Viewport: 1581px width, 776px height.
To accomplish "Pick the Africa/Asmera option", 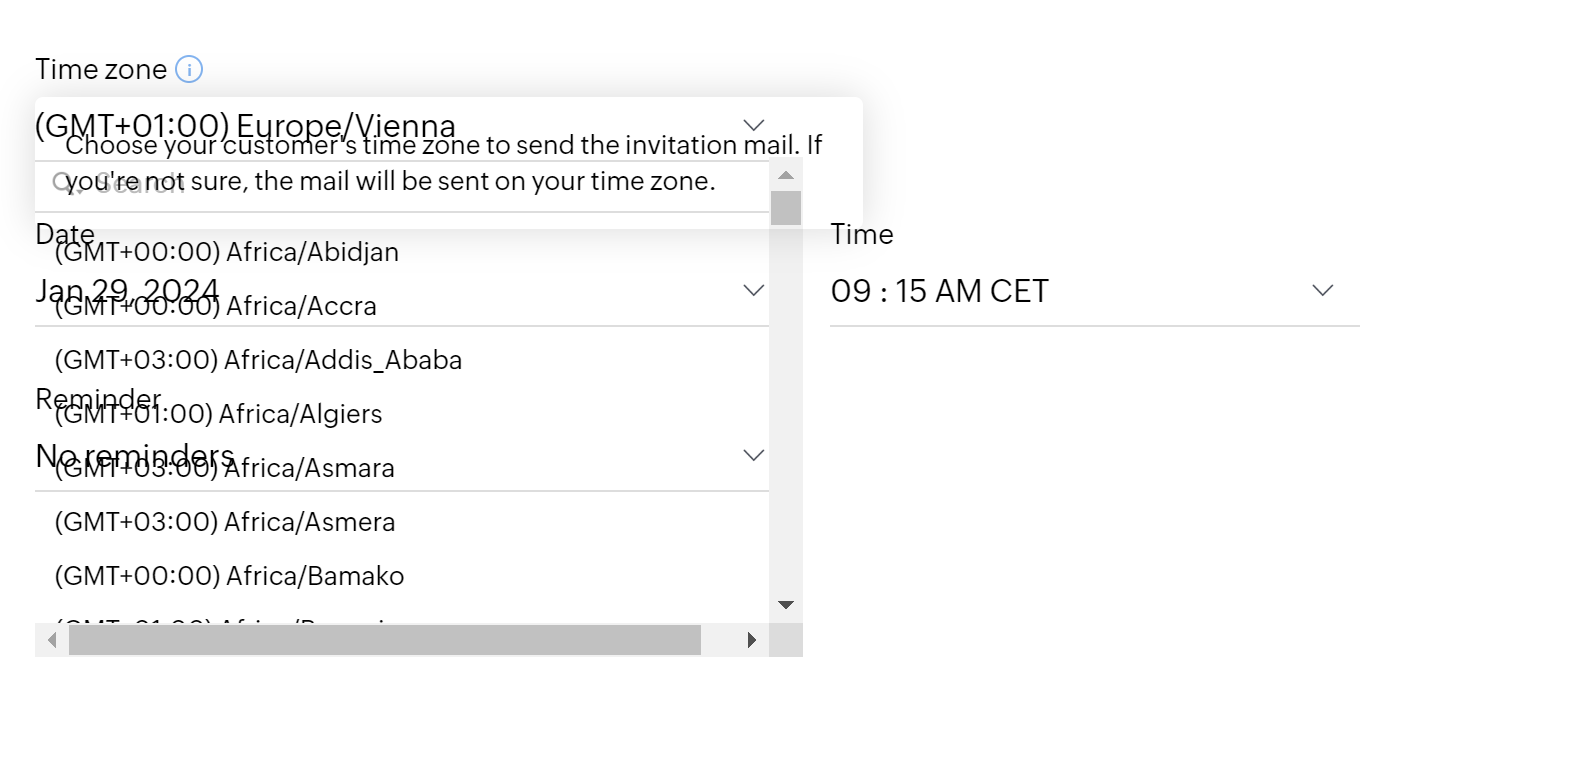I will point(225,522).
